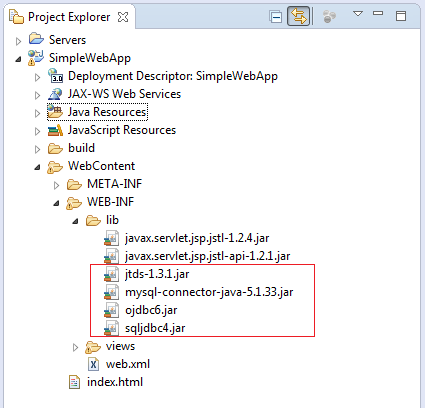425x408 pixels.
Task: Select the Java Resources item
Action: [x=98, y=112]
